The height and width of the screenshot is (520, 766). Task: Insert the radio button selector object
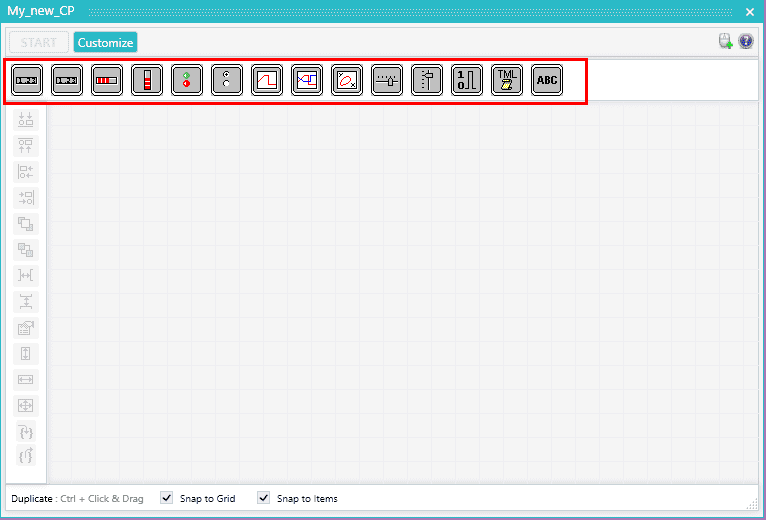(227, 80)
